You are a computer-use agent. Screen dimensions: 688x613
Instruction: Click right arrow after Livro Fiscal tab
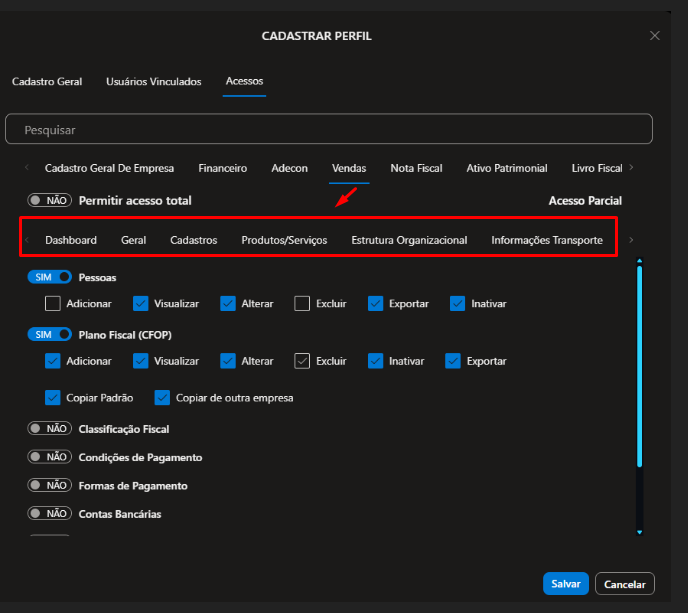point(631,168)
